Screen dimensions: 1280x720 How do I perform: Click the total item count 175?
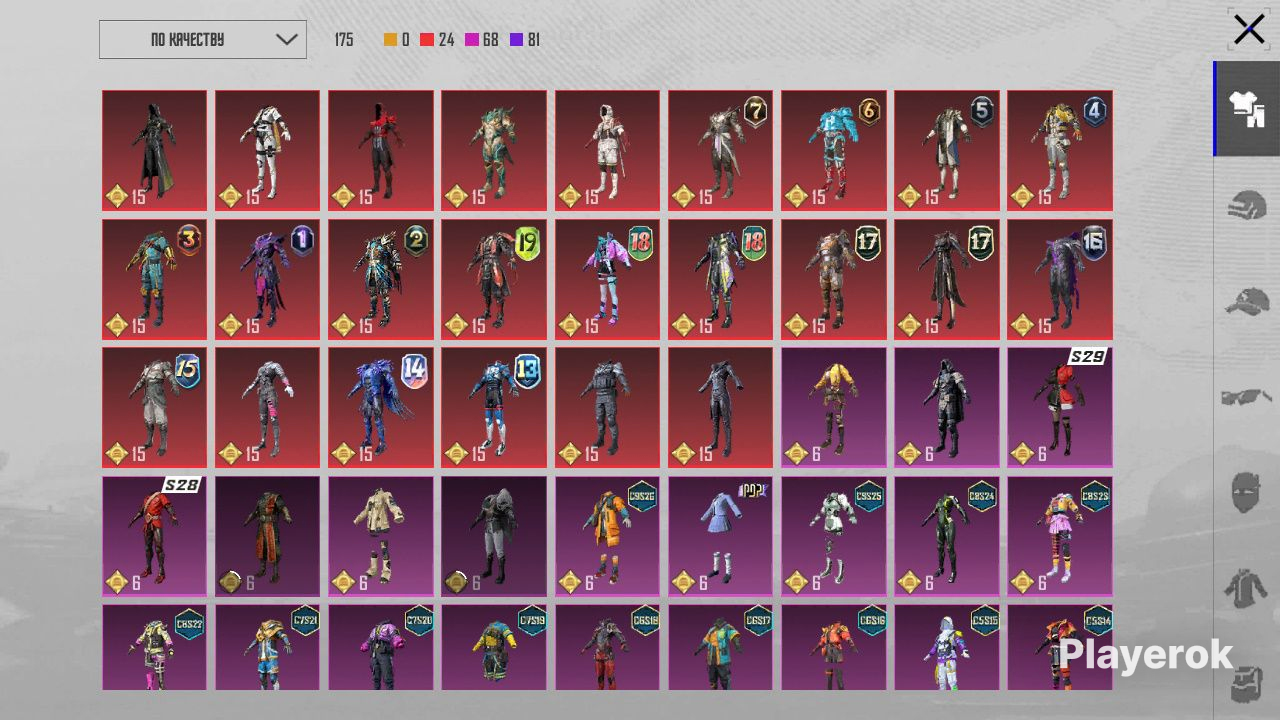click(344, 40)
